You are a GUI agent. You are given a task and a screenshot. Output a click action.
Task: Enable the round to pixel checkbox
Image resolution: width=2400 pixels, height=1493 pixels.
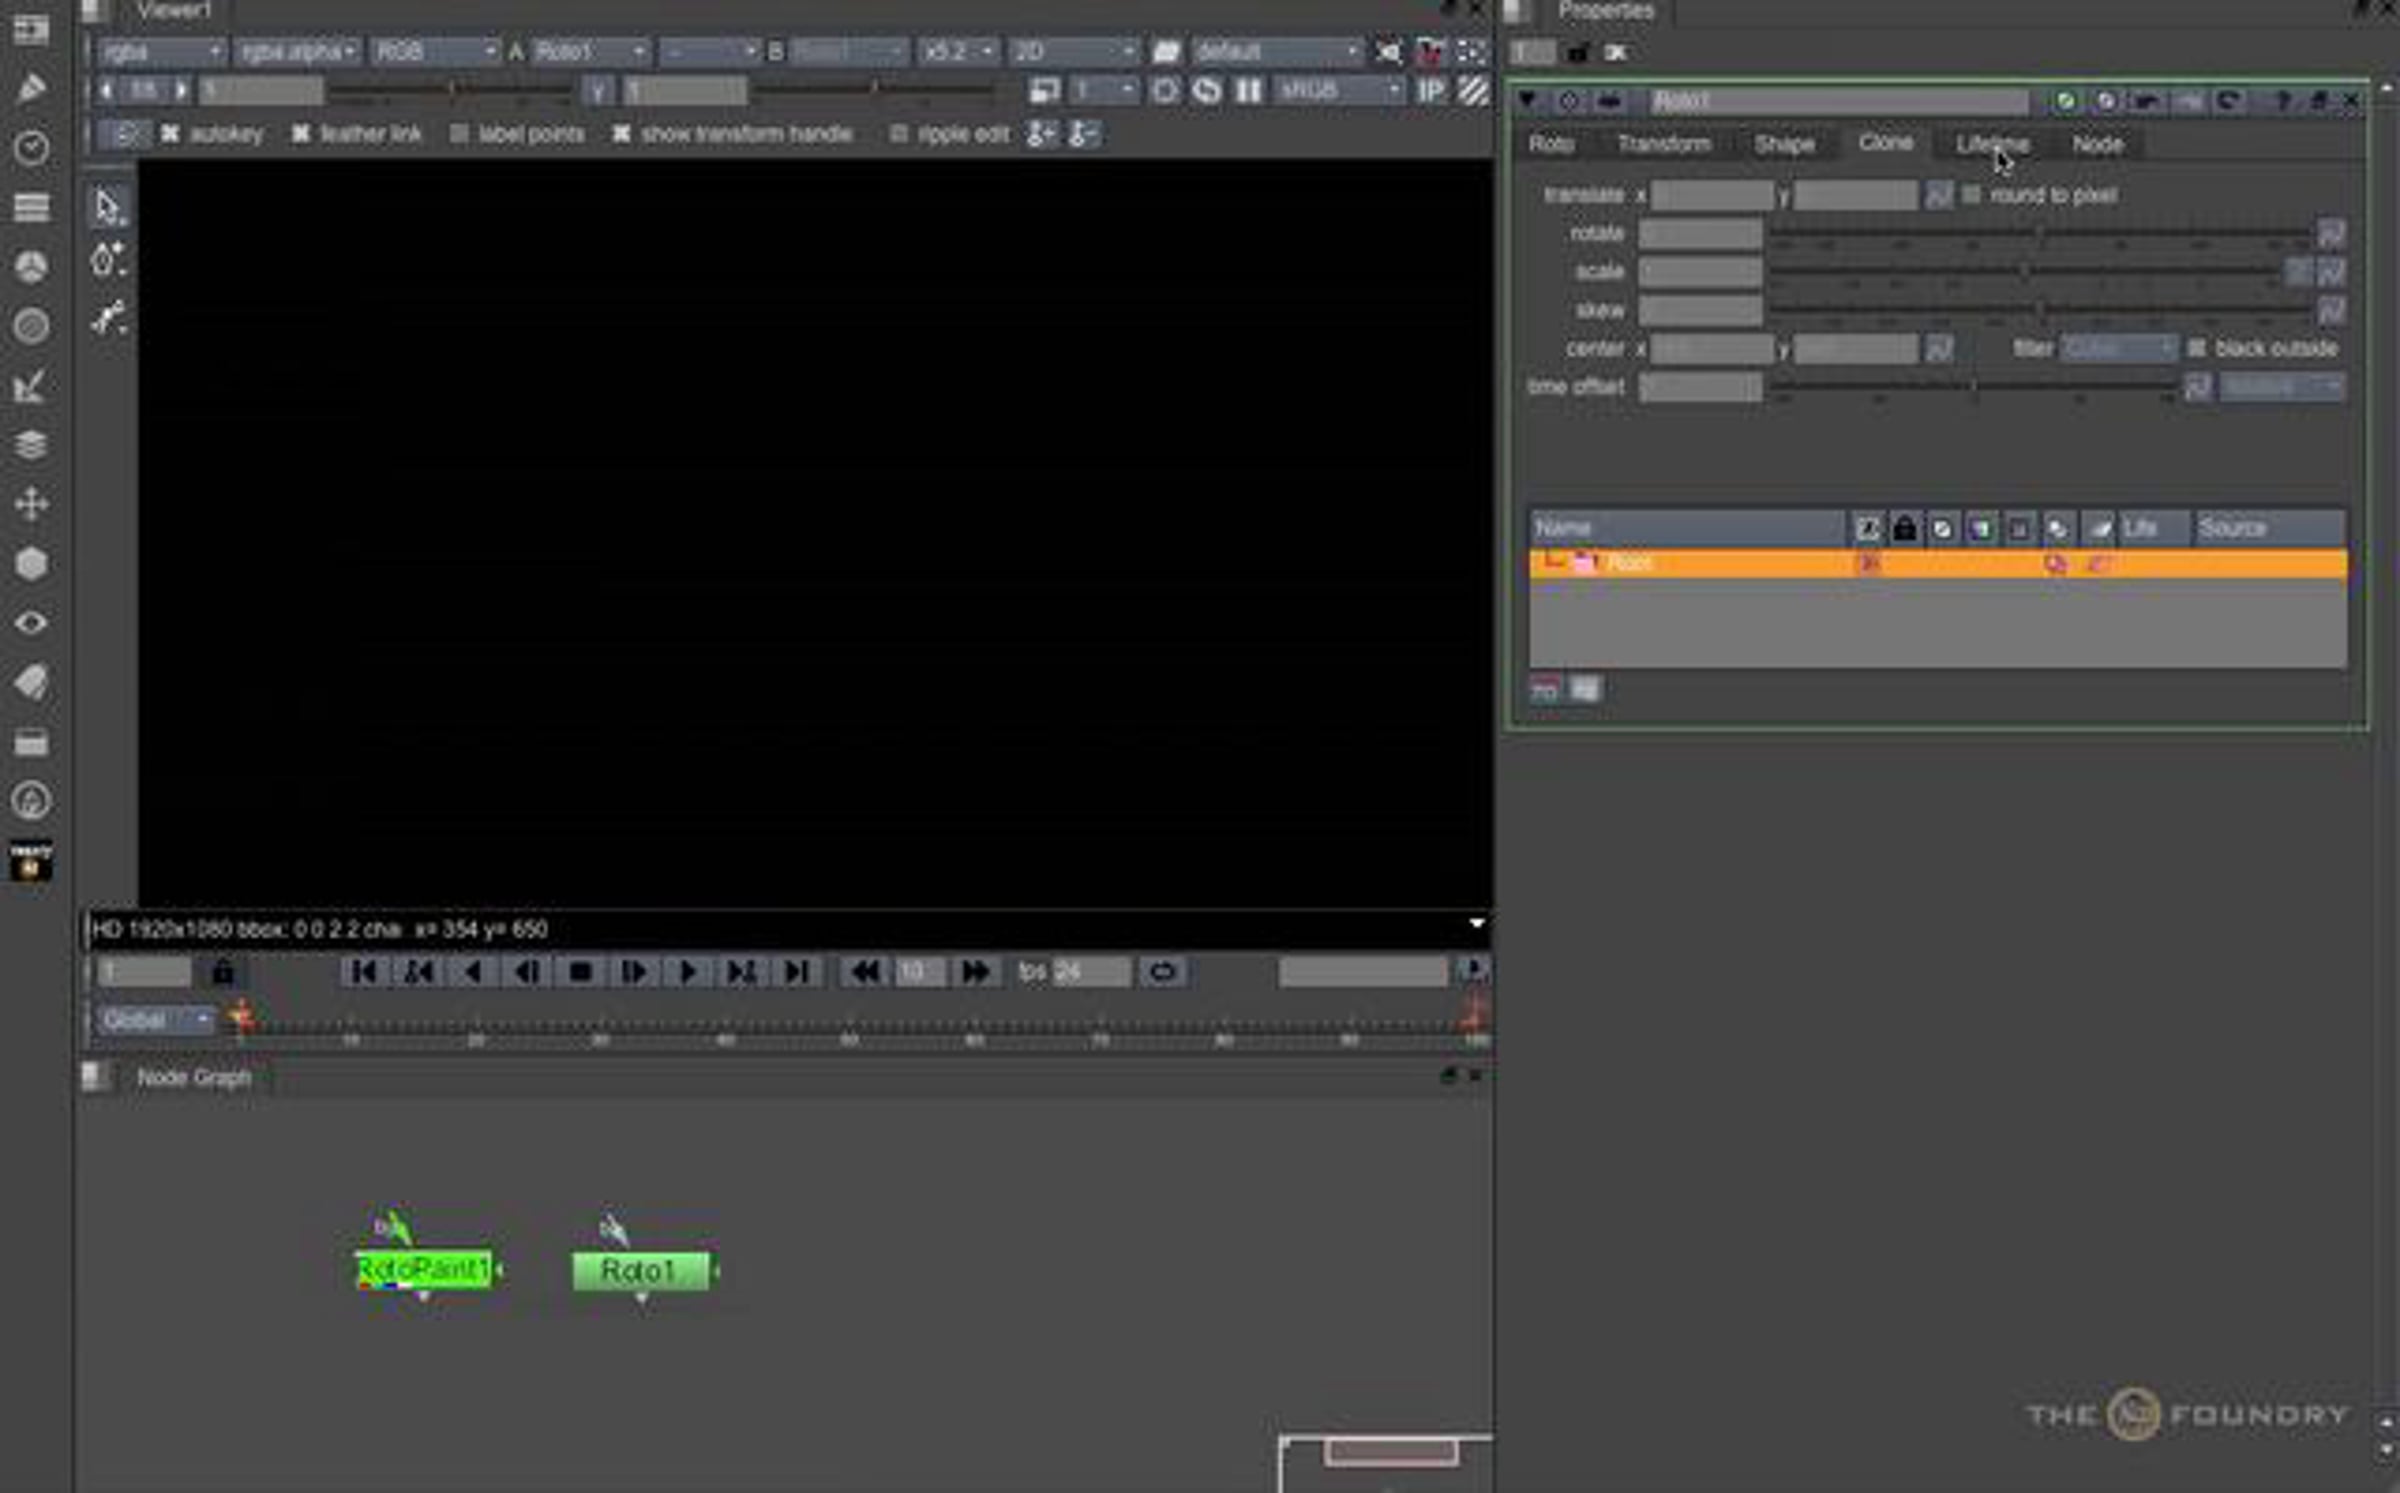[1971, 194]
